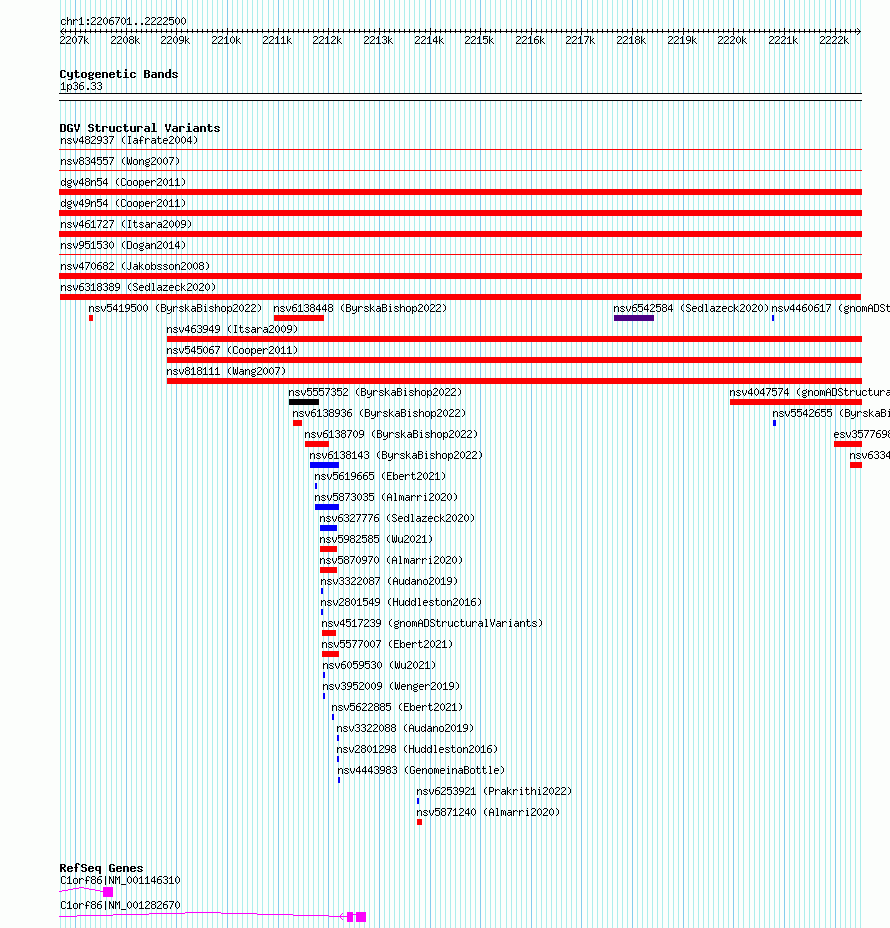Viewport: 890px width, 928px height.
Task: Click the 2218k ruler marker
Action: tap(631, 40)
